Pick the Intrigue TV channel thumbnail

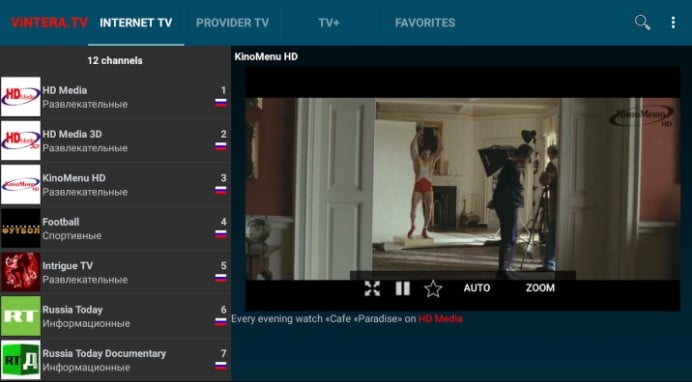coord(21,272)
